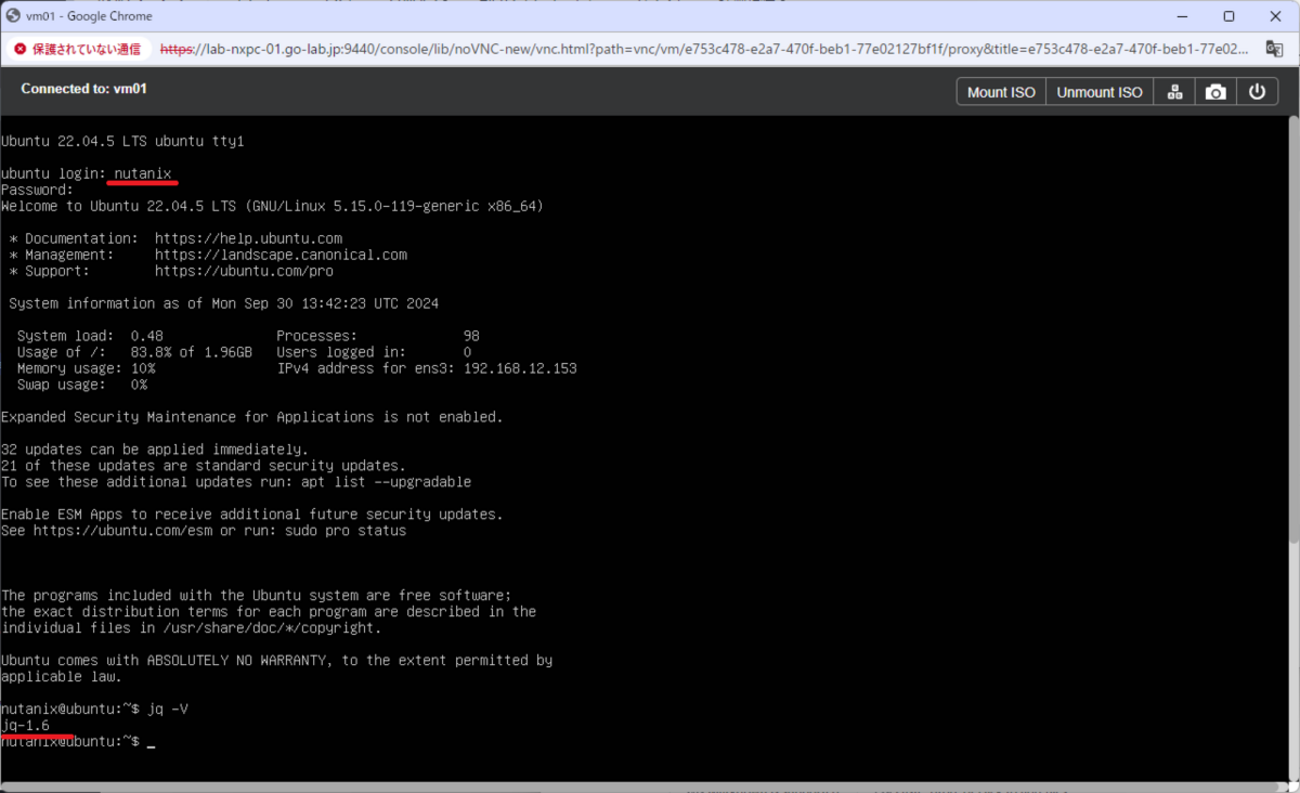Image resolution: width=1300 pixels, height=793 pixels.
Task: Close the vm01 Chrome window
Action: click(x=1275, y=16)
